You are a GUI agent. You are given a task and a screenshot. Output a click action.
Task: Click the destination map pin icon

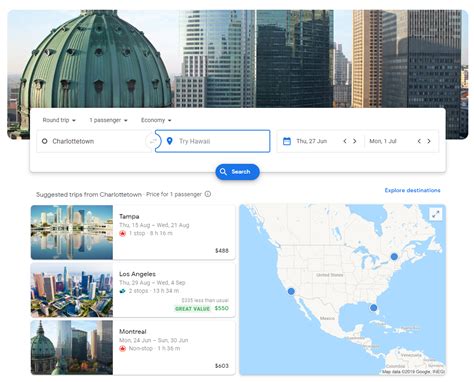(169, 141)
